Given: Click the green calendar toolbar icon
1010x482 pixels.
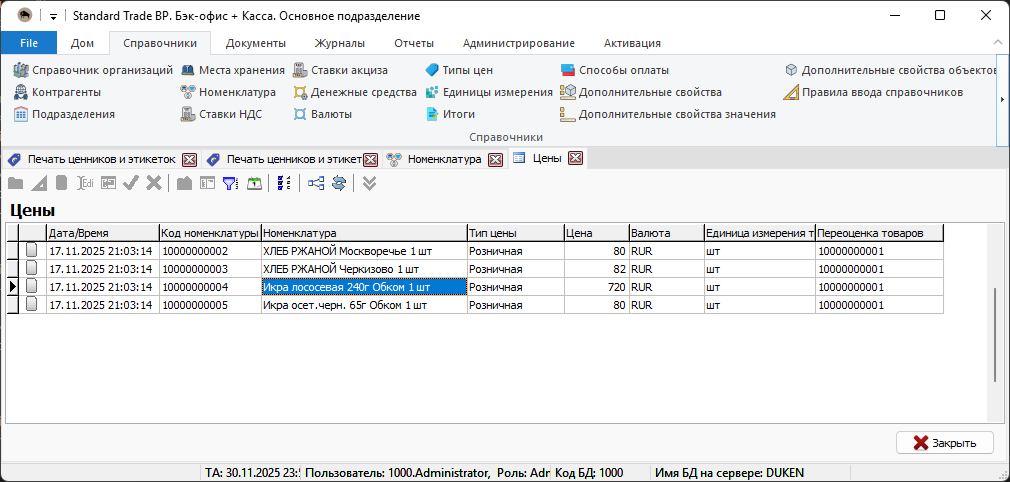Looking at the screenshot, I should coord(254,184).
